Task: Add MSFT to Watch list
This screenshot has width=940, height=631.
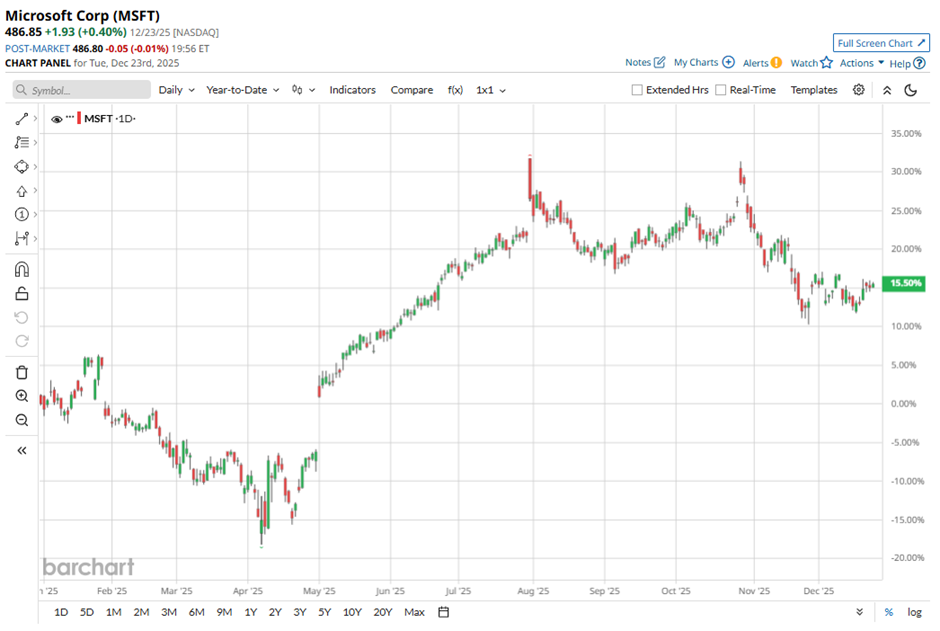Action: tap(811, 63)
